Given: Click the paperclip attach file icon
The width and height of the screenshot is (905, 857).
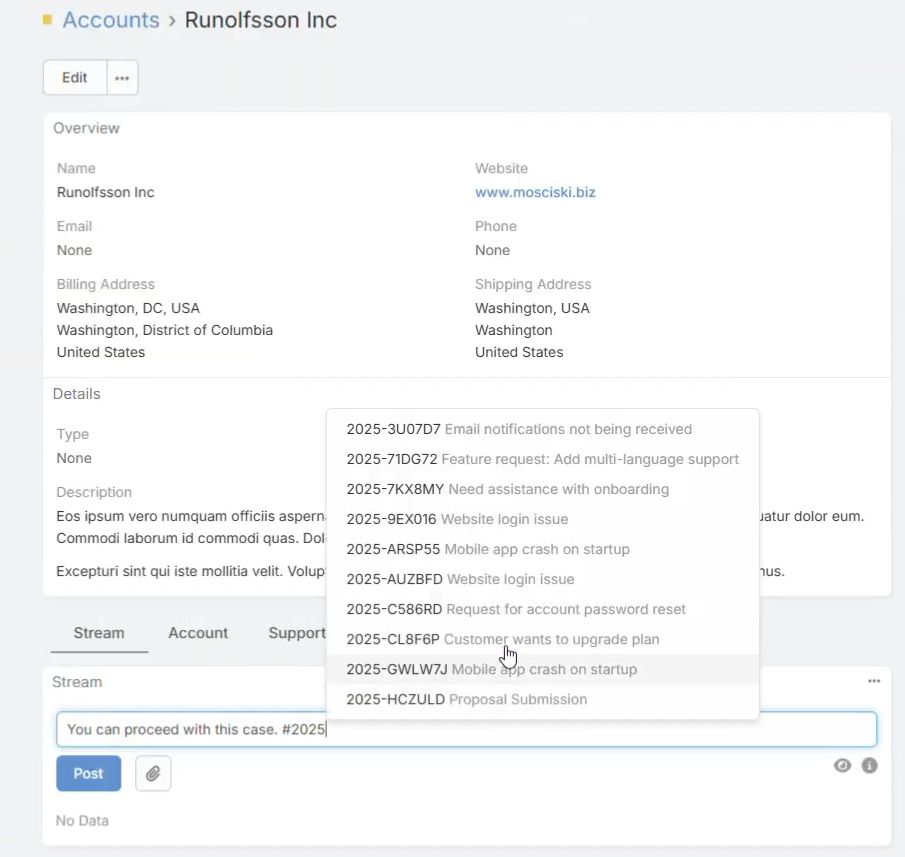Looking at the screenshot, I should pos(153,773).
